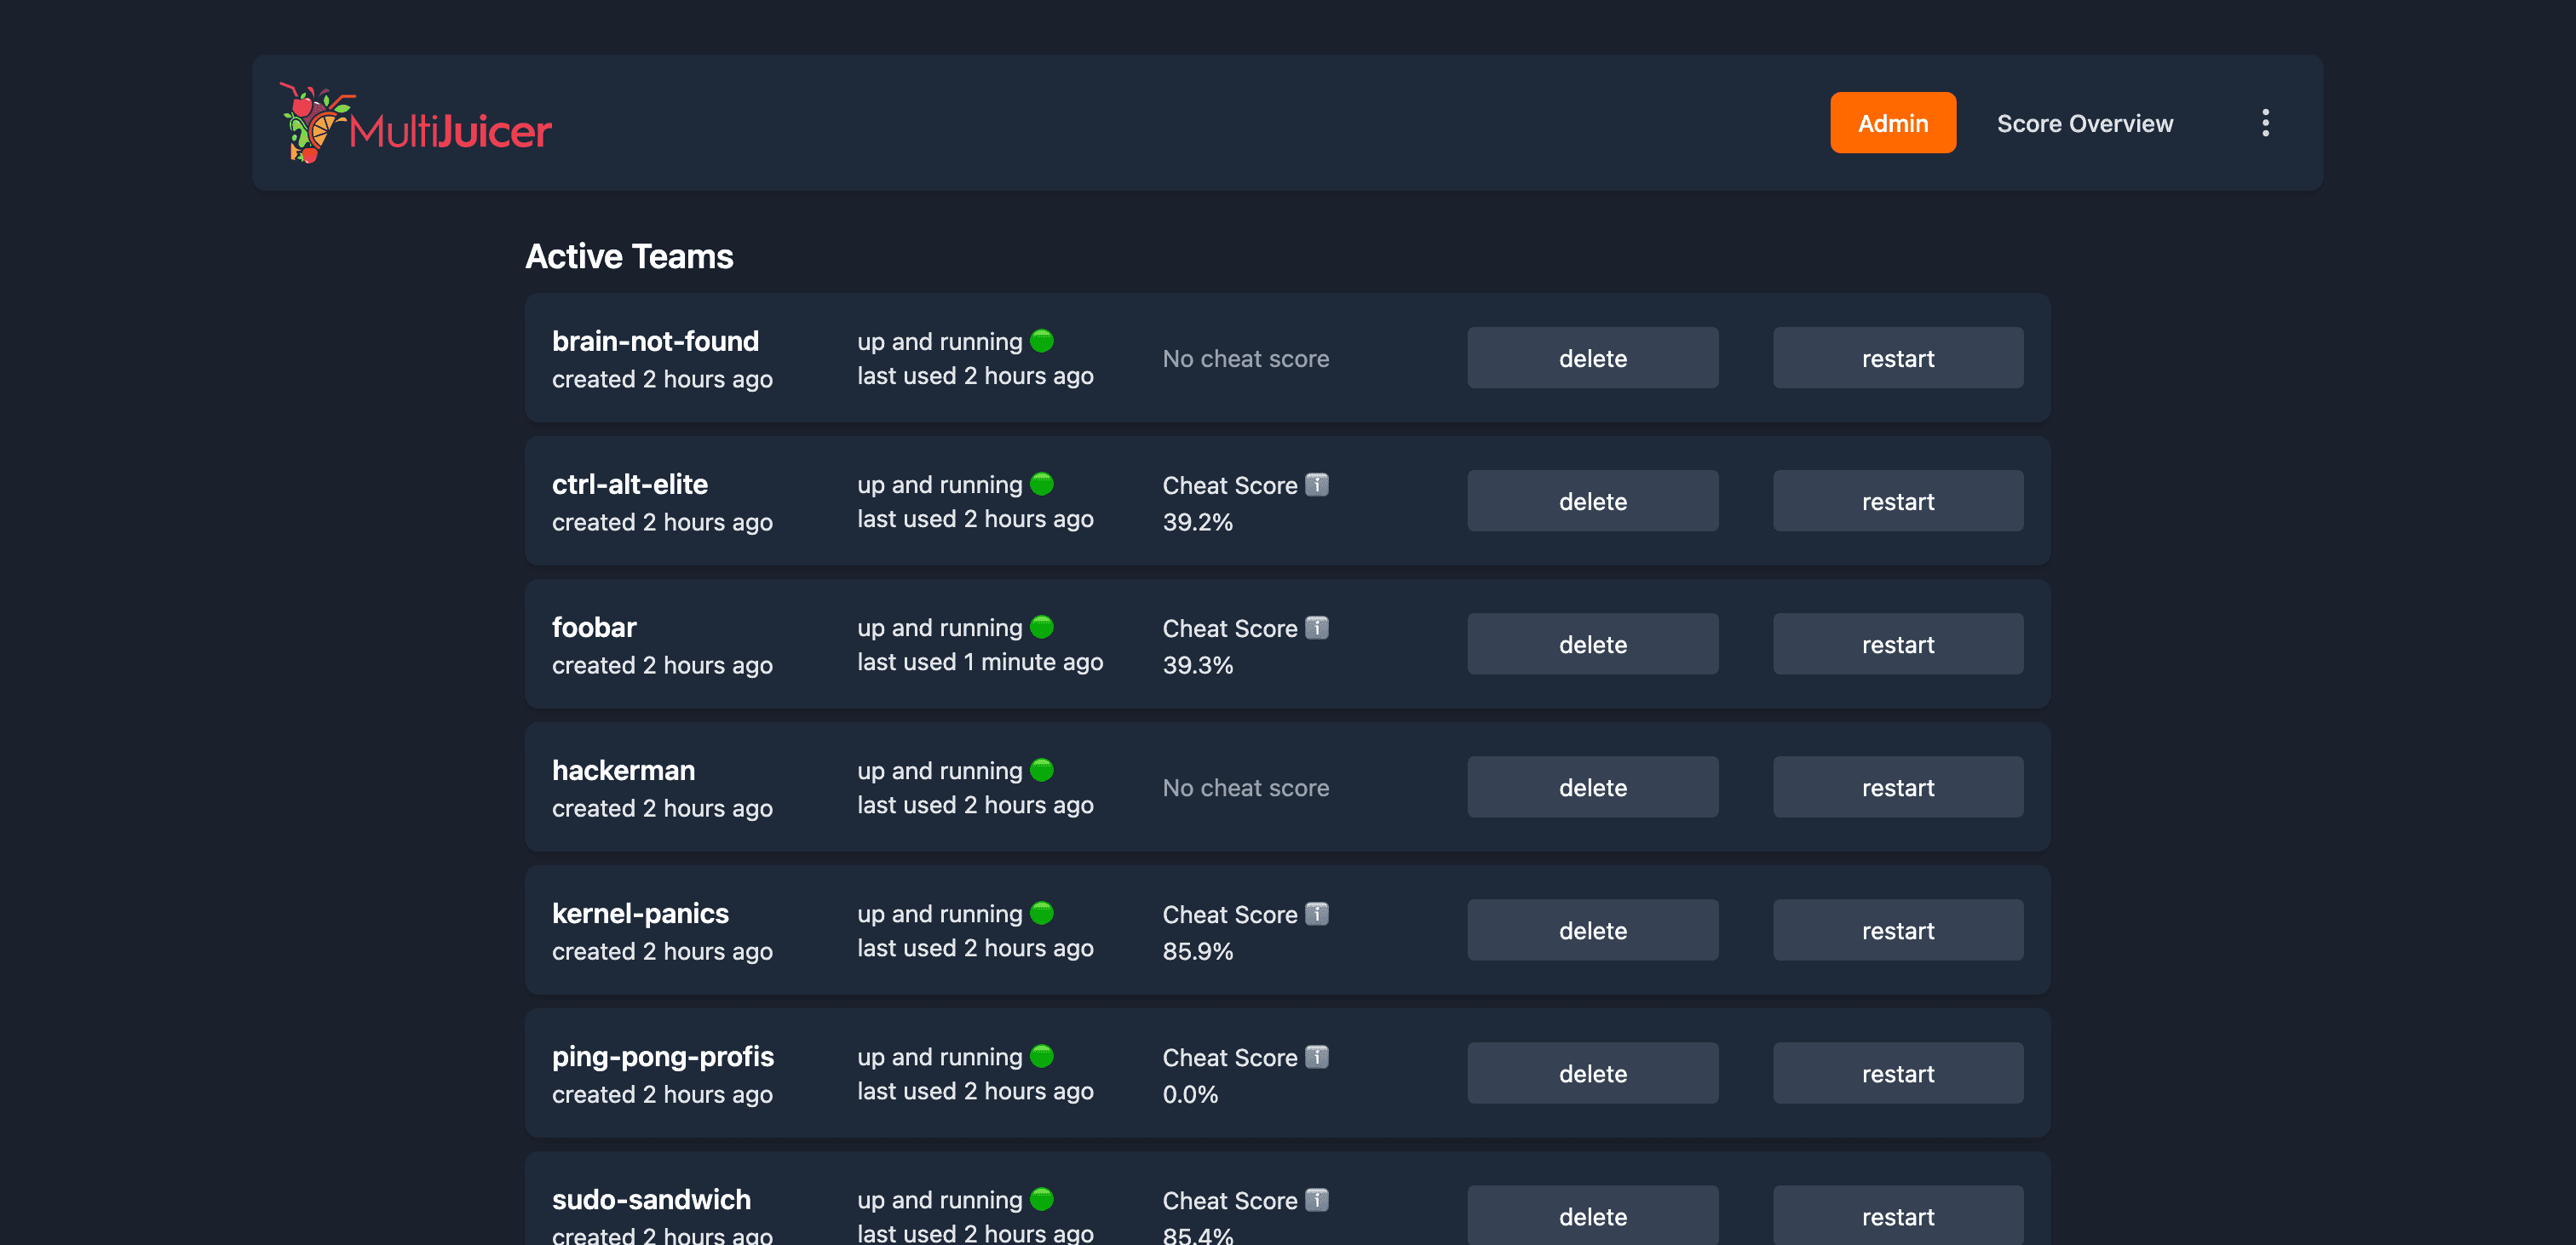
Task: Open the three-dot overflow menu
Action: point(2264,122)
